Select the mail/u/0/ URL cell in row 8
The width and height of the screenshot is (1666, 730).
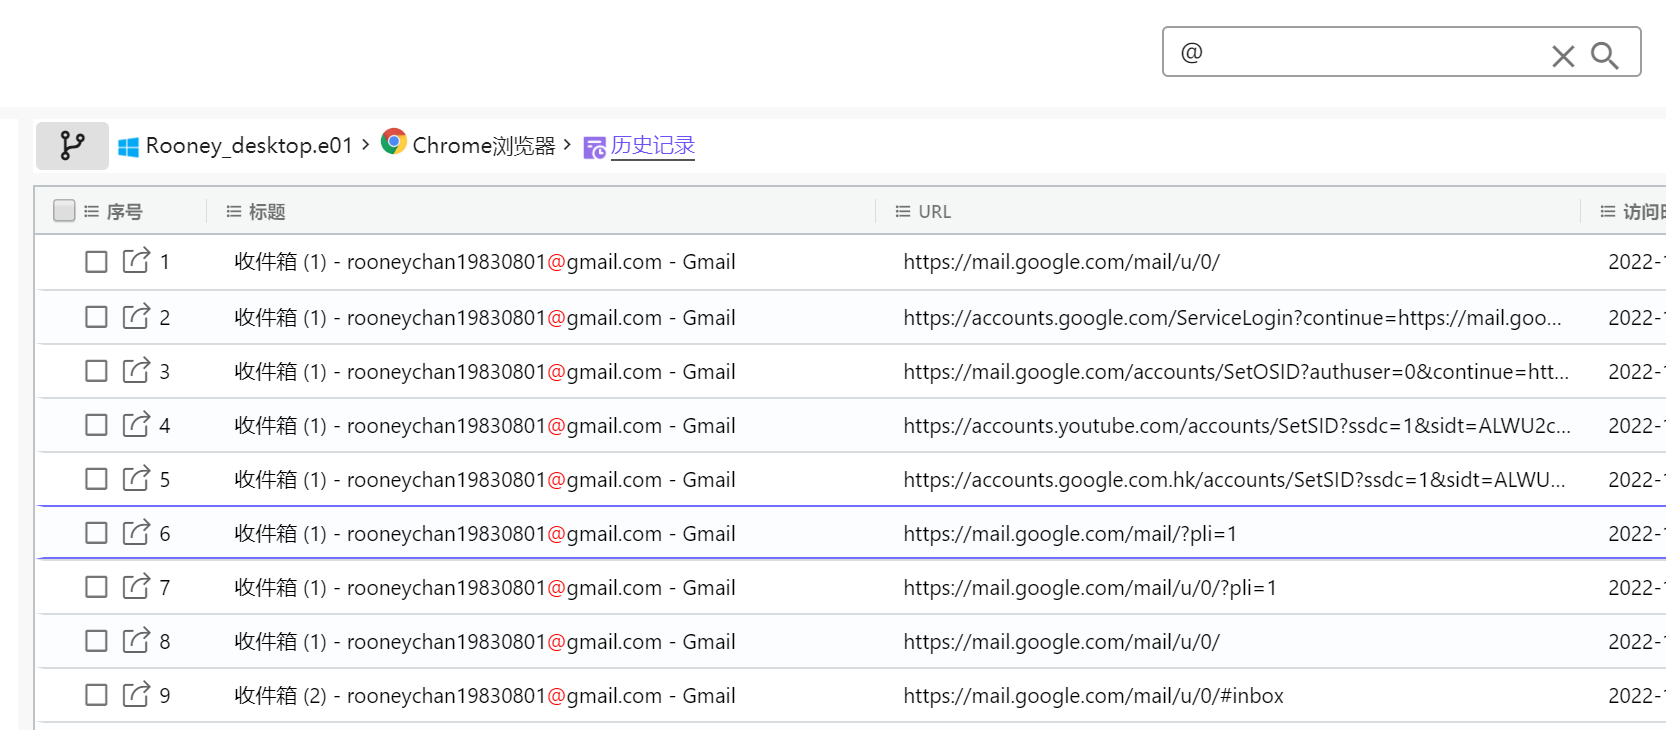[x=1061, y=642]
